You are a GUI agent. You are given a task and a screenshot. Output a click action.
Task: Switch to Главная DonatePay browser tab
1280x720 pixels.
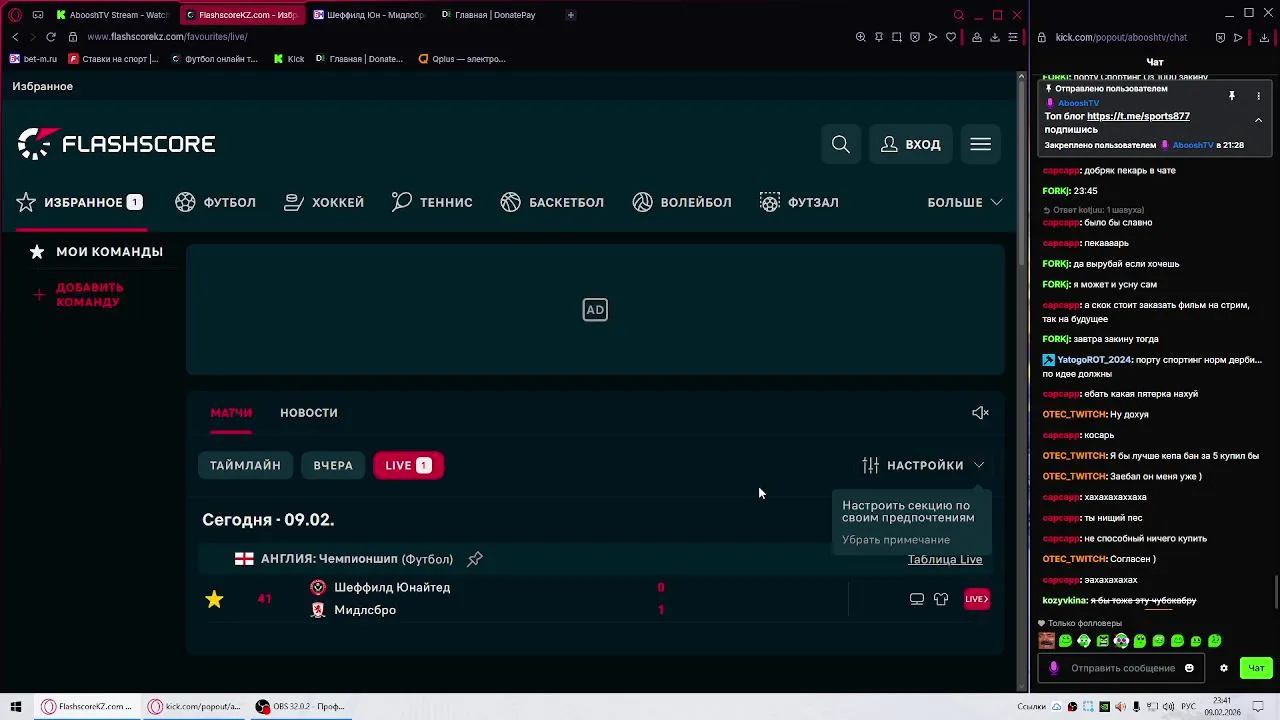point(496,15)
